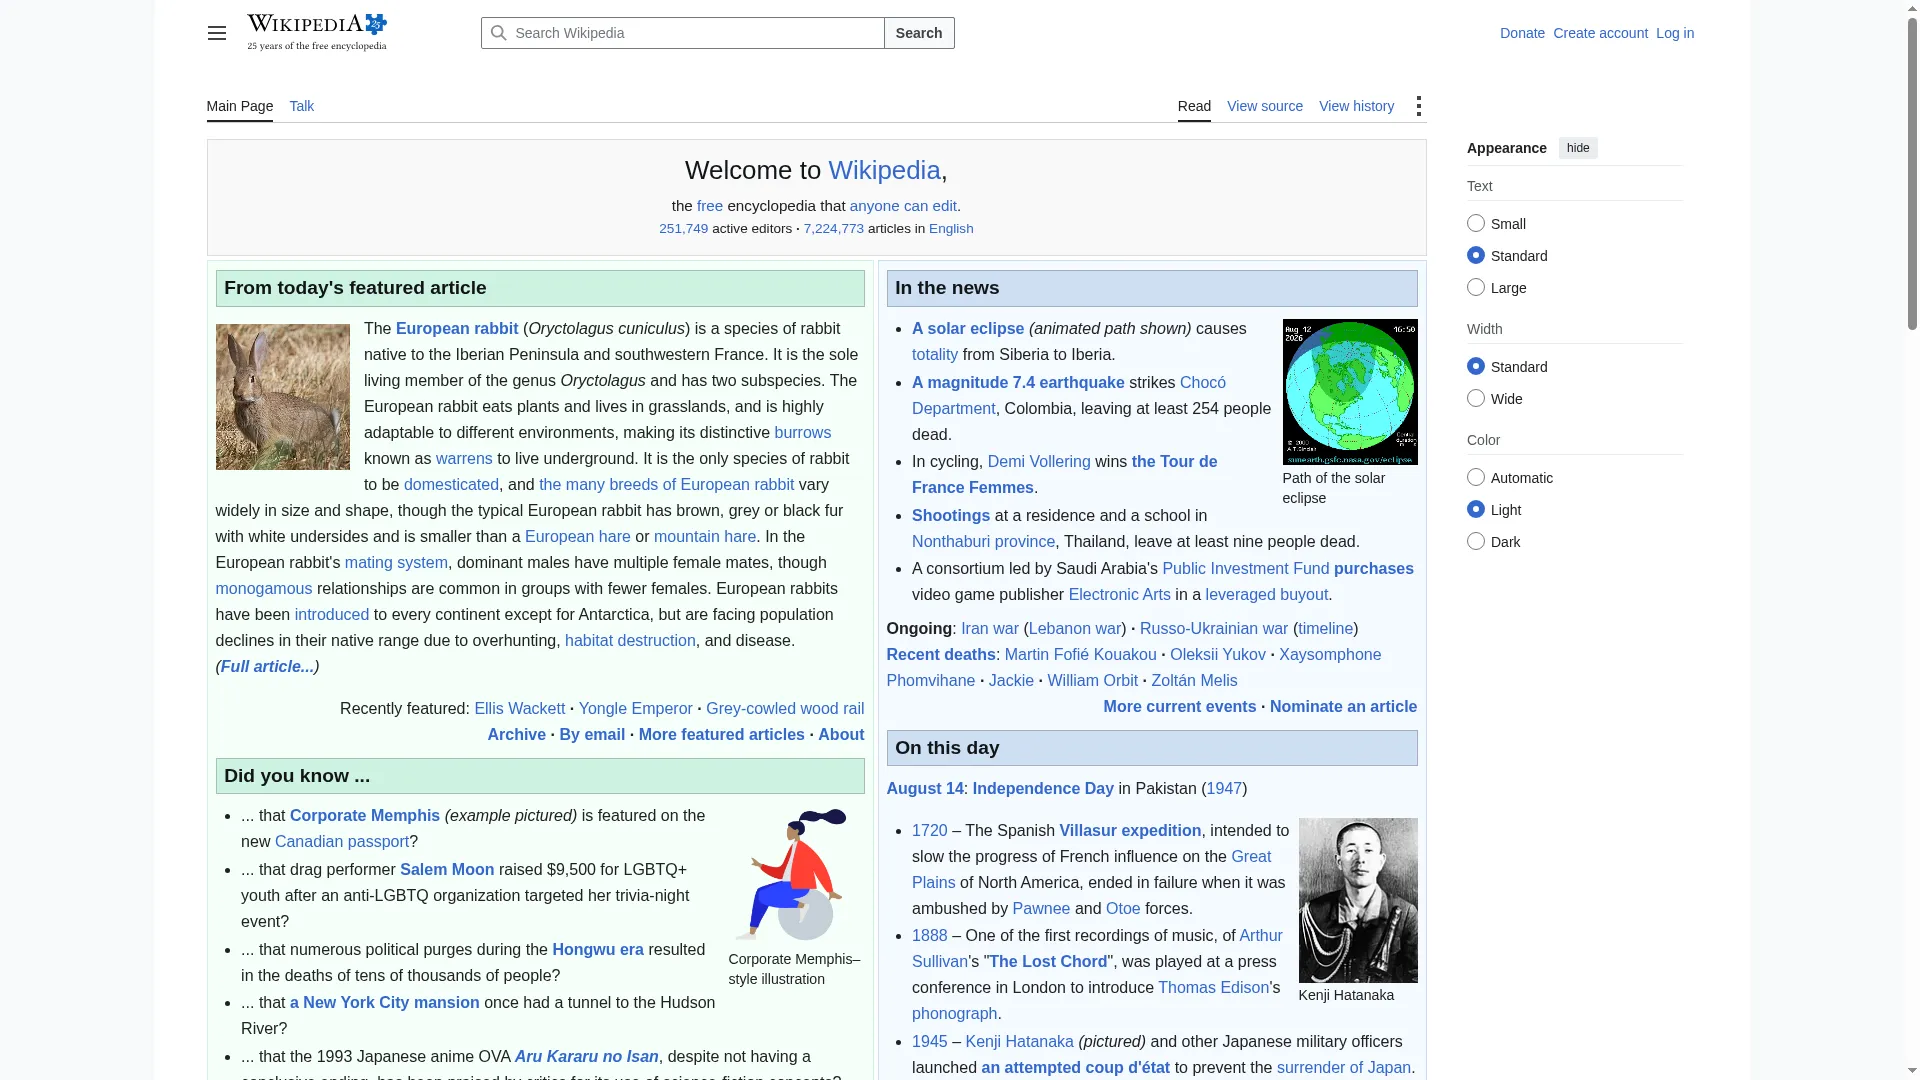Hide the Appearance panel

tap(1578, 148)
